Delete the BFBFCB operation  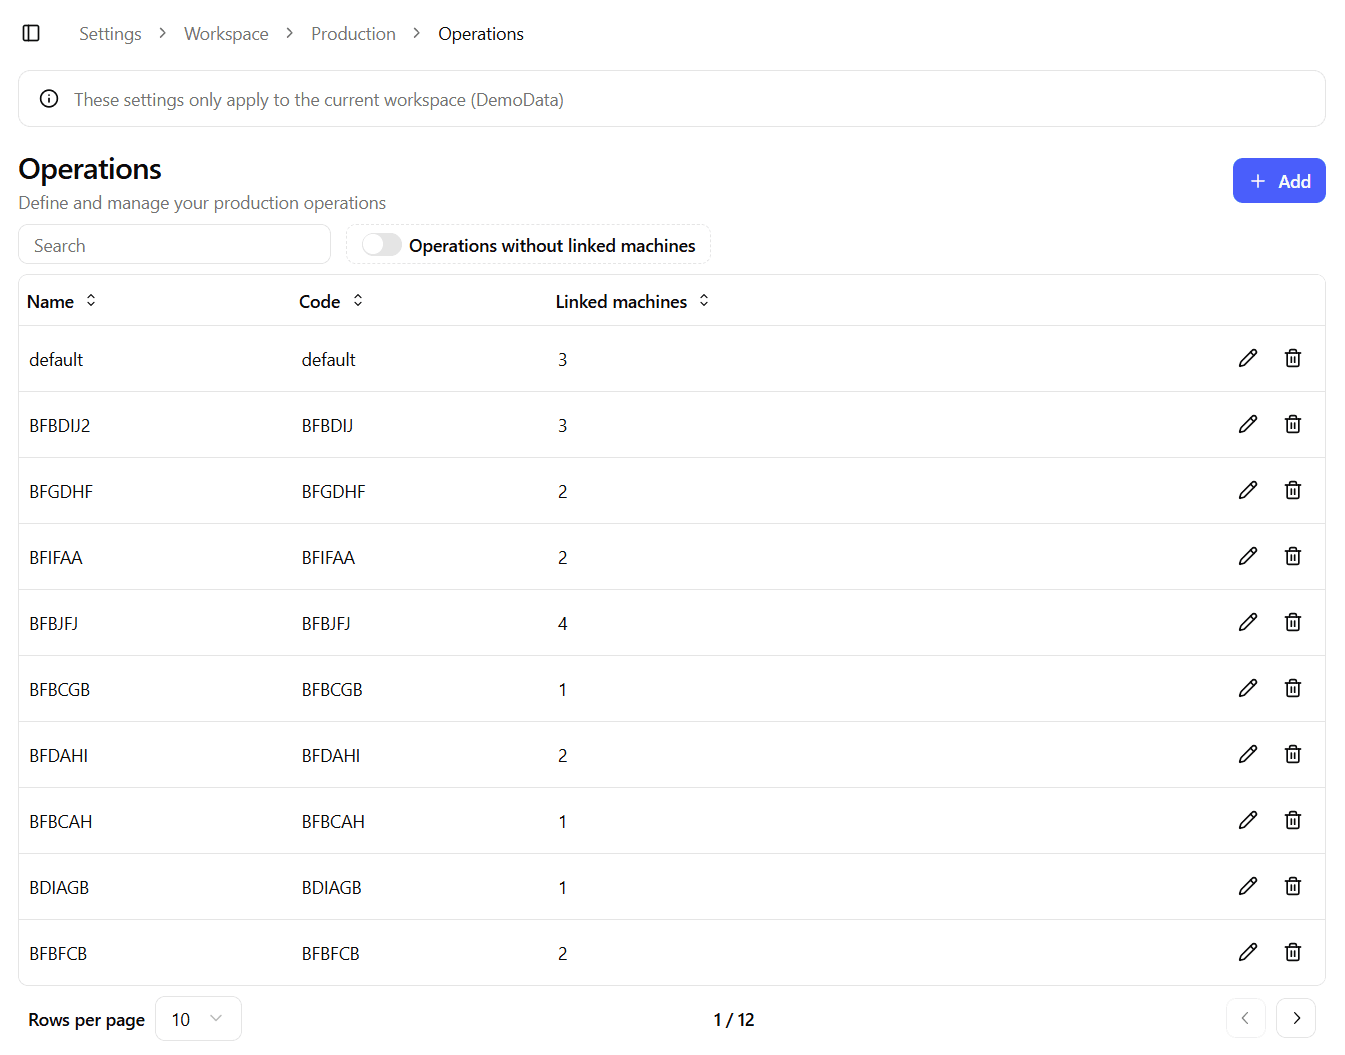(x=1292, y=952)
